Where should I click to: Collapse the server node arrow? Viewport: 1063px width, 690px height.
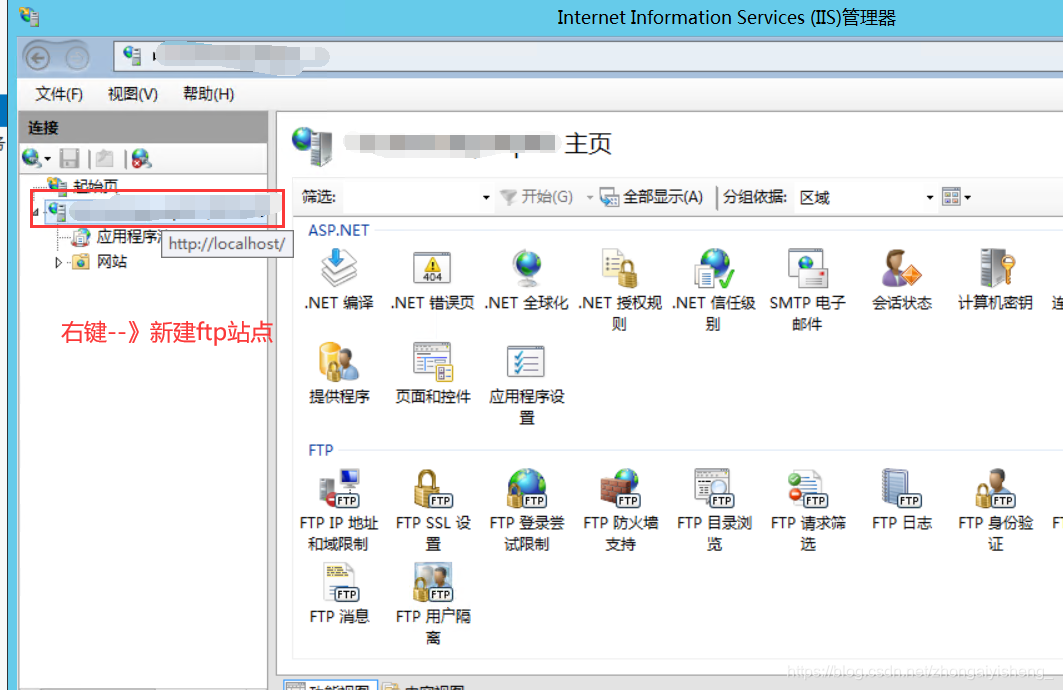pos(35,213)
